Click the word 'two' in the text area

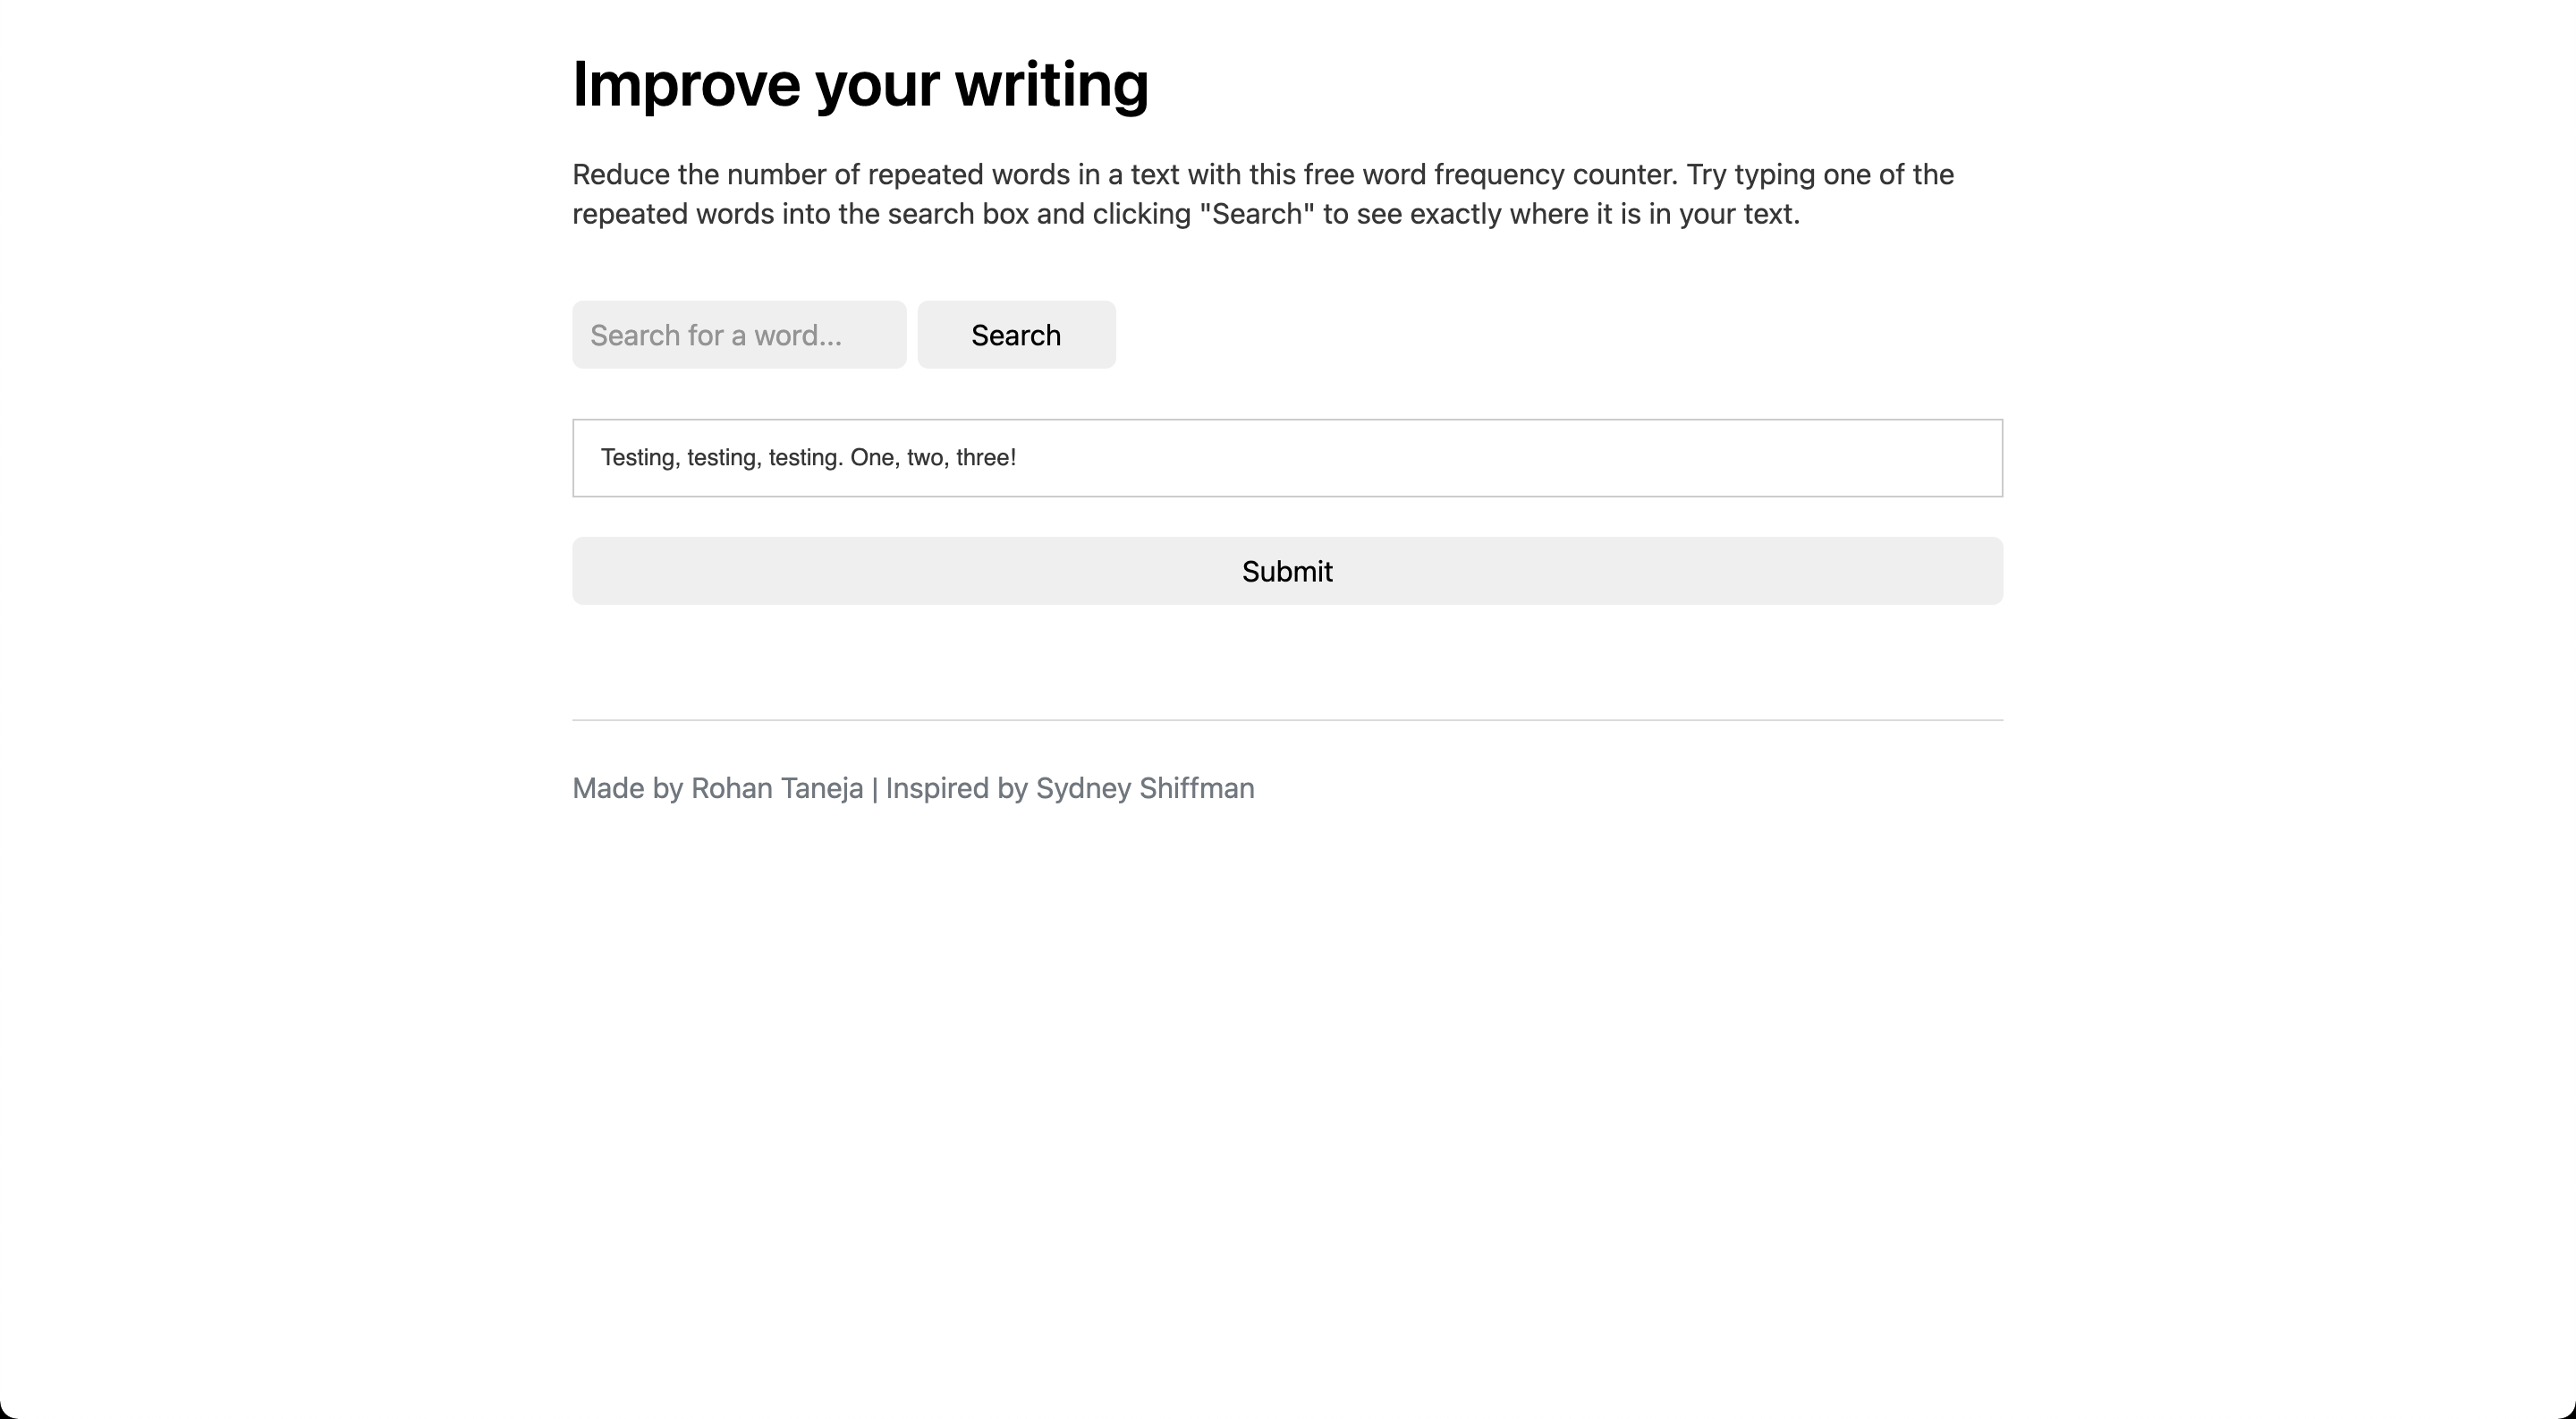click(x=924, y=458)
